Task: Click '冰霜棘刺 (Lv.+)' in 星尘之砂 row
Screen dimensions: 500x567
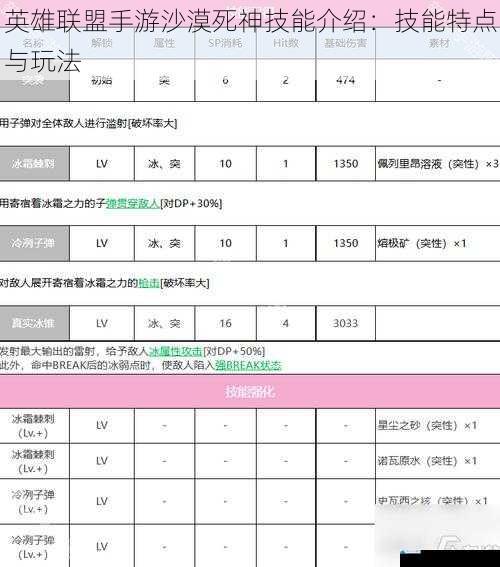Action: [x=33, y=426]
